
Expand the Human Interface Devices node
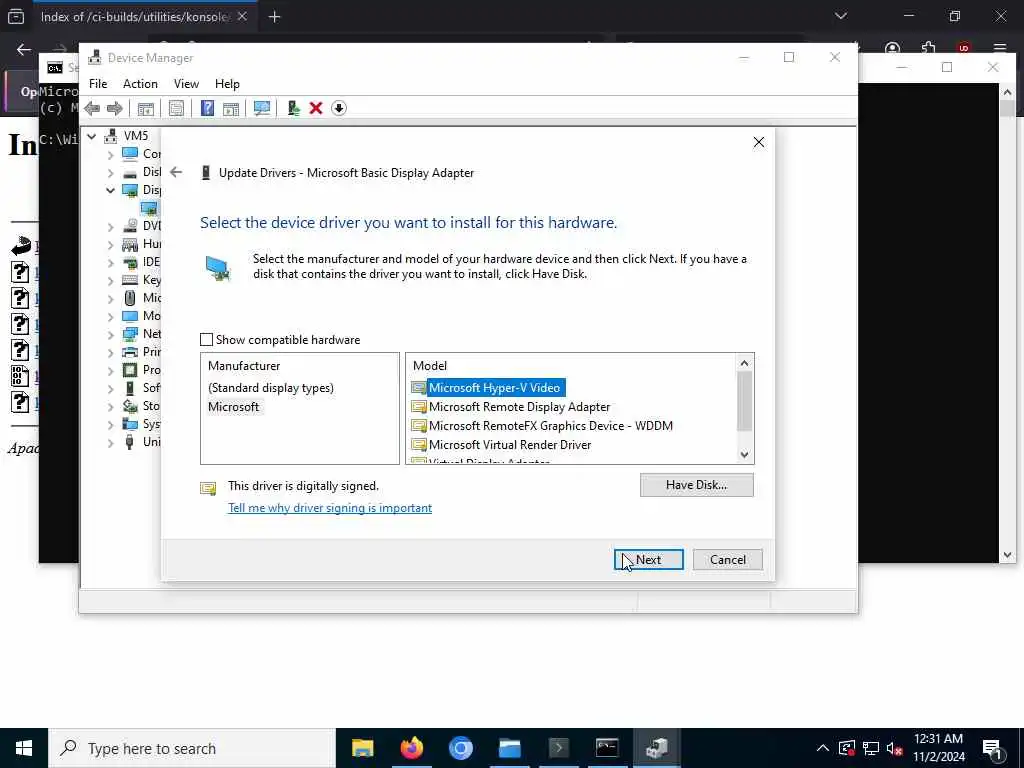110,244
